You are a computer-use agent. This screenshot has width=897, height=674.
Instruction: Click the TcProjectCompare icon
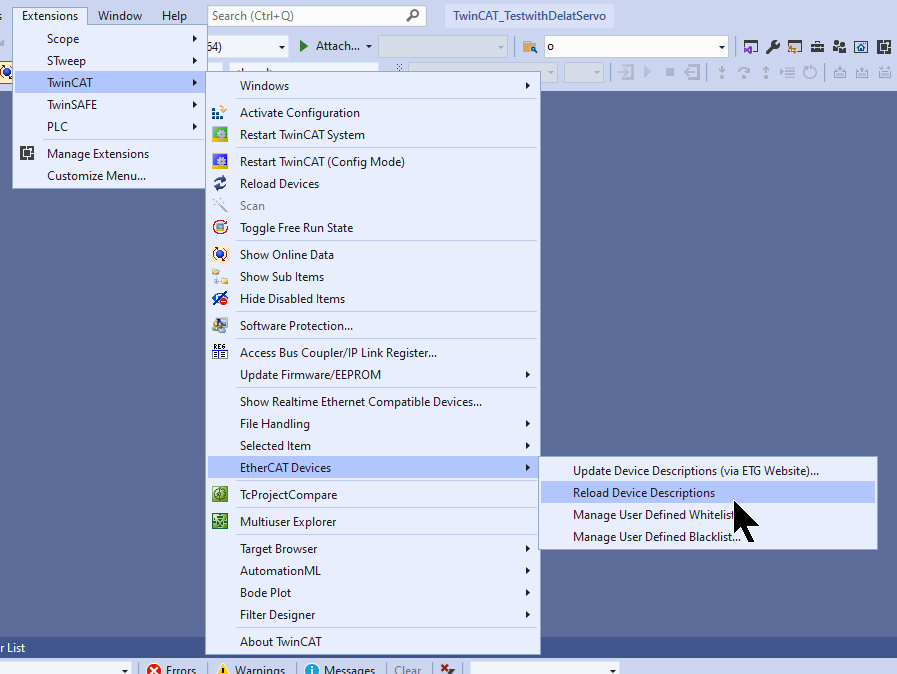click(220, 494)
